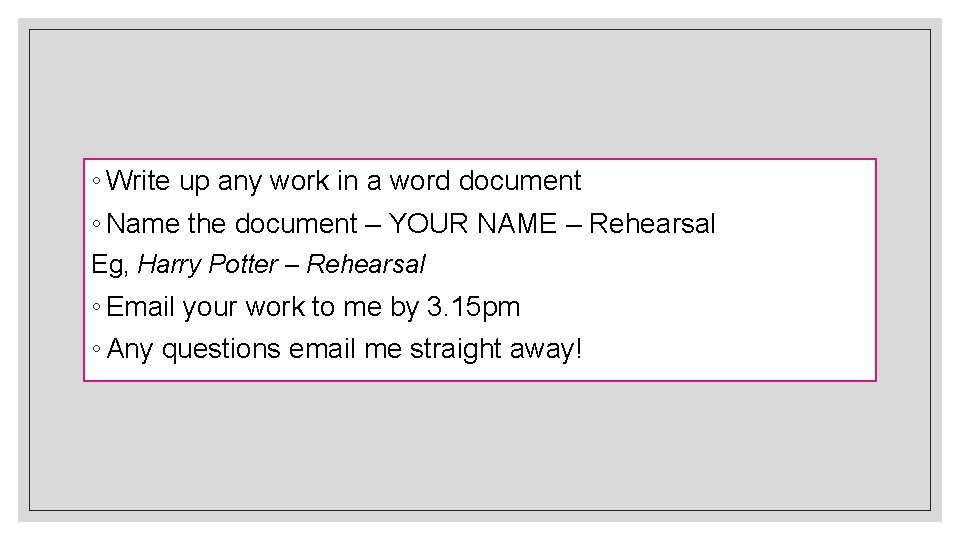Click the gray slide area above the text box

(x=480, y=92)
